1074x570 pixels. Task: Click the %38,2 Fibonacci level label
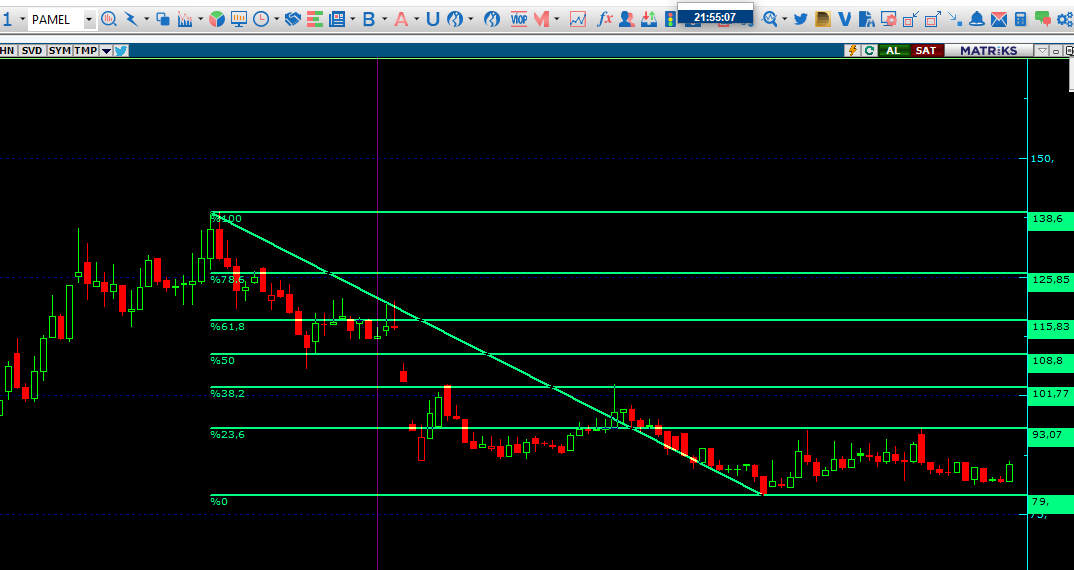[x=227, y=393]
